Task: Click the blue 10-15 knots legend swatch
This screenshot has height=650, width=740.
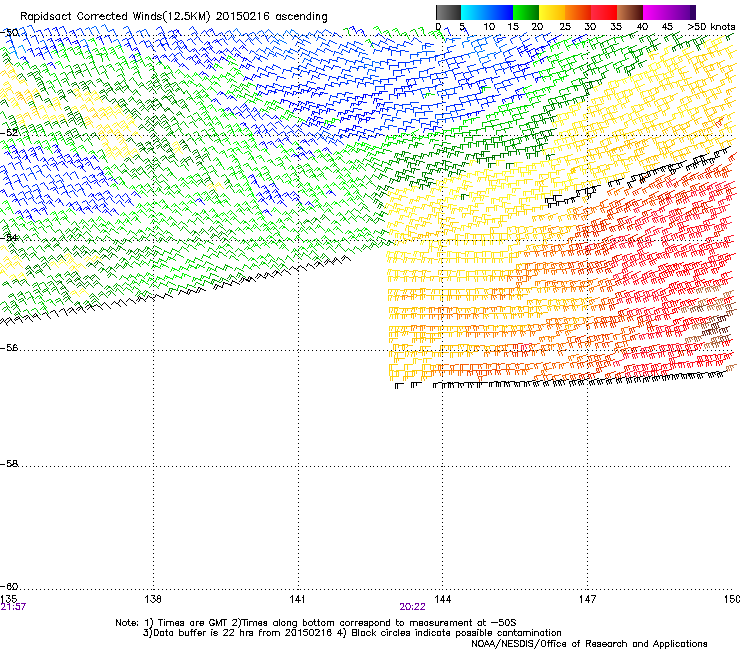Action: (500, 12)
